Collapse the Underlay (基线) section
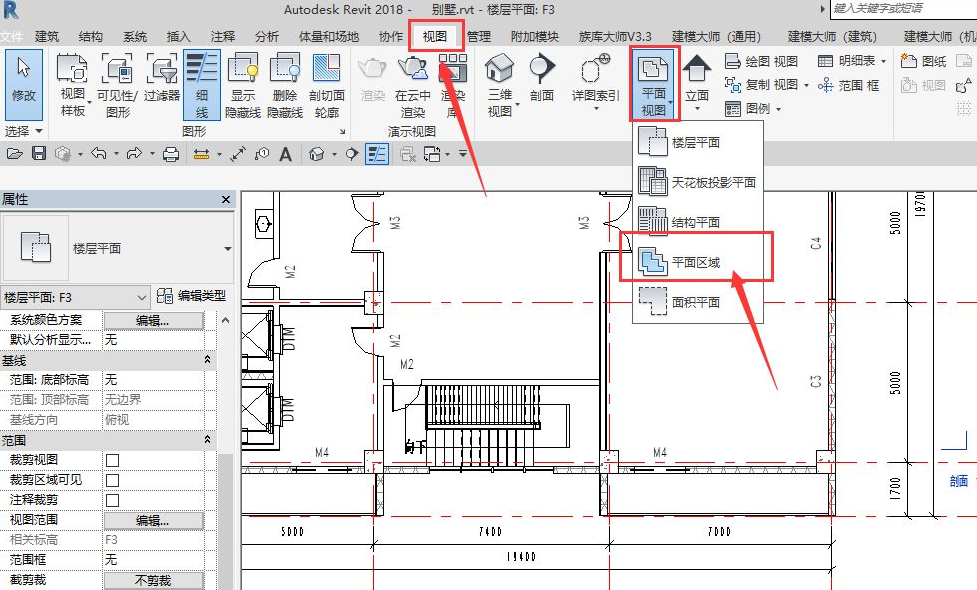Image resolution: width=977 pixels, height=590 pixels. pos(207,360)
